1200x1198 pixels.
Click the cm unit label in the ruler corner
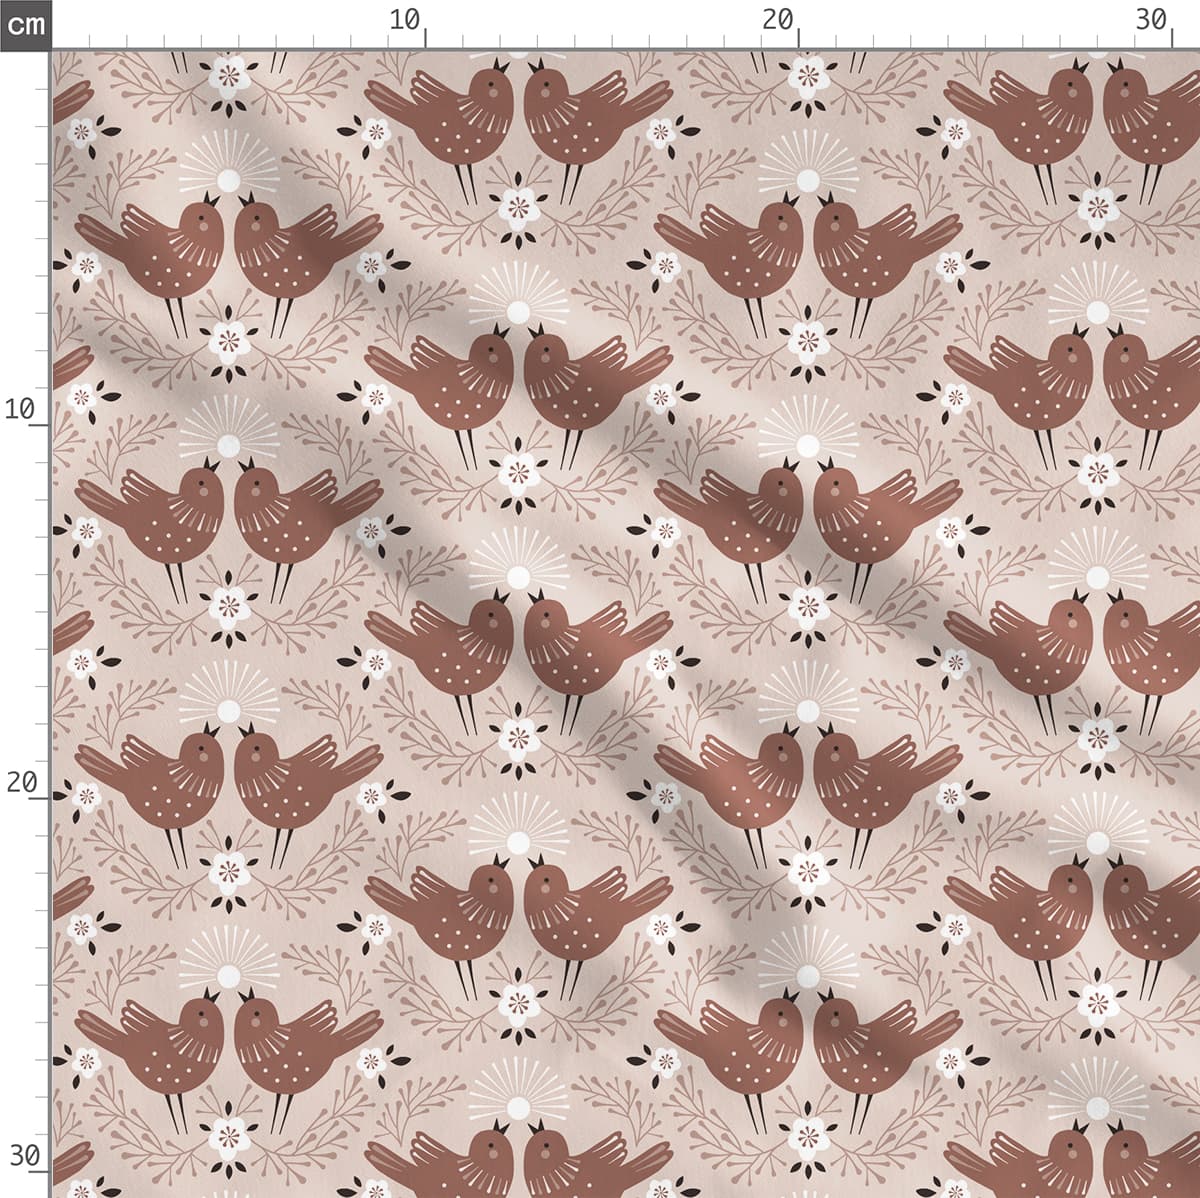pos(24,24)
